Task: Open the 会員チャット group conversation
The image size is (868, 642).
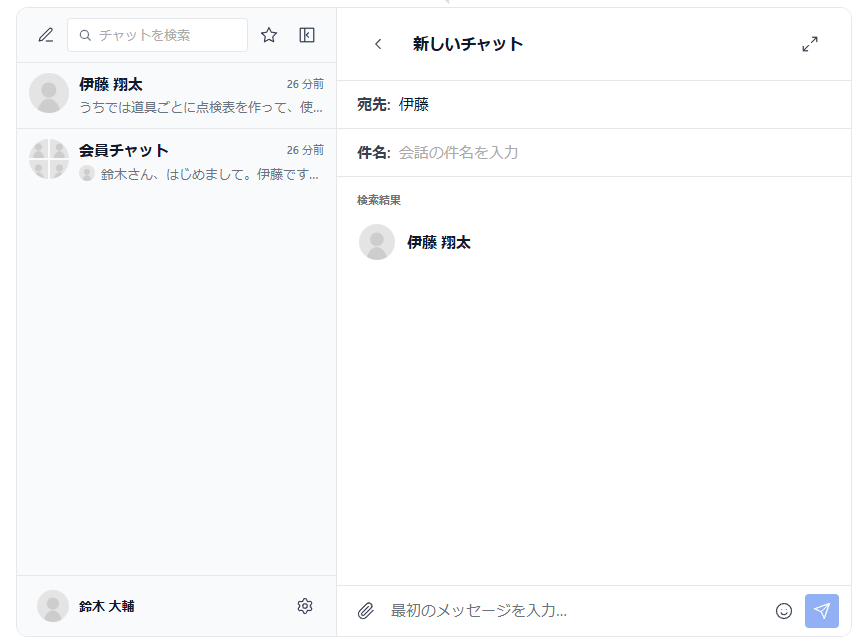Action: click(x=177, y=161)
